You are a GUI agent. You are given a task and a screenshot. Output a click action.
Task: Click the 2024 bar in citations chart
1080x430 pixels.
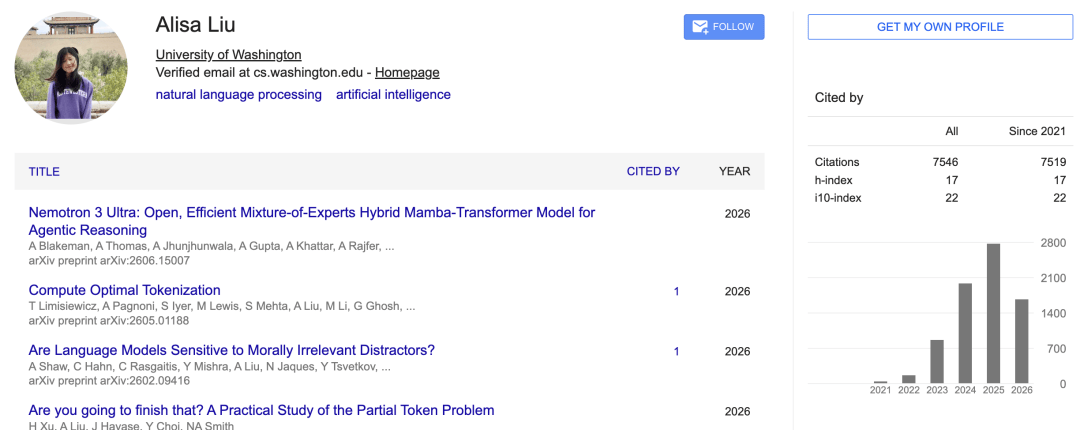pos(965,334)
